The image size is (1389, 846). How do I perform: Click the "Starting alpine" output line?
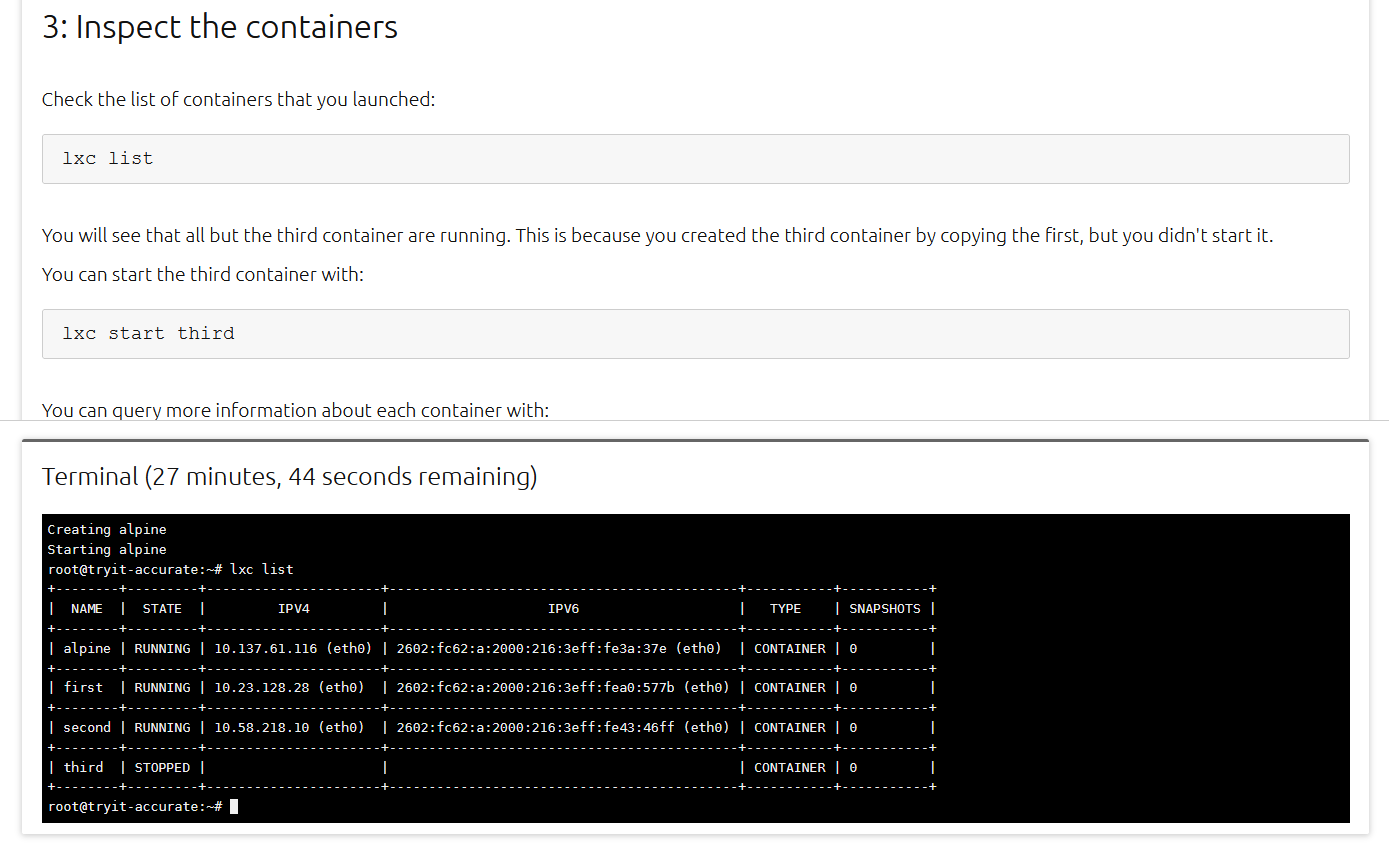click(107, 550)
